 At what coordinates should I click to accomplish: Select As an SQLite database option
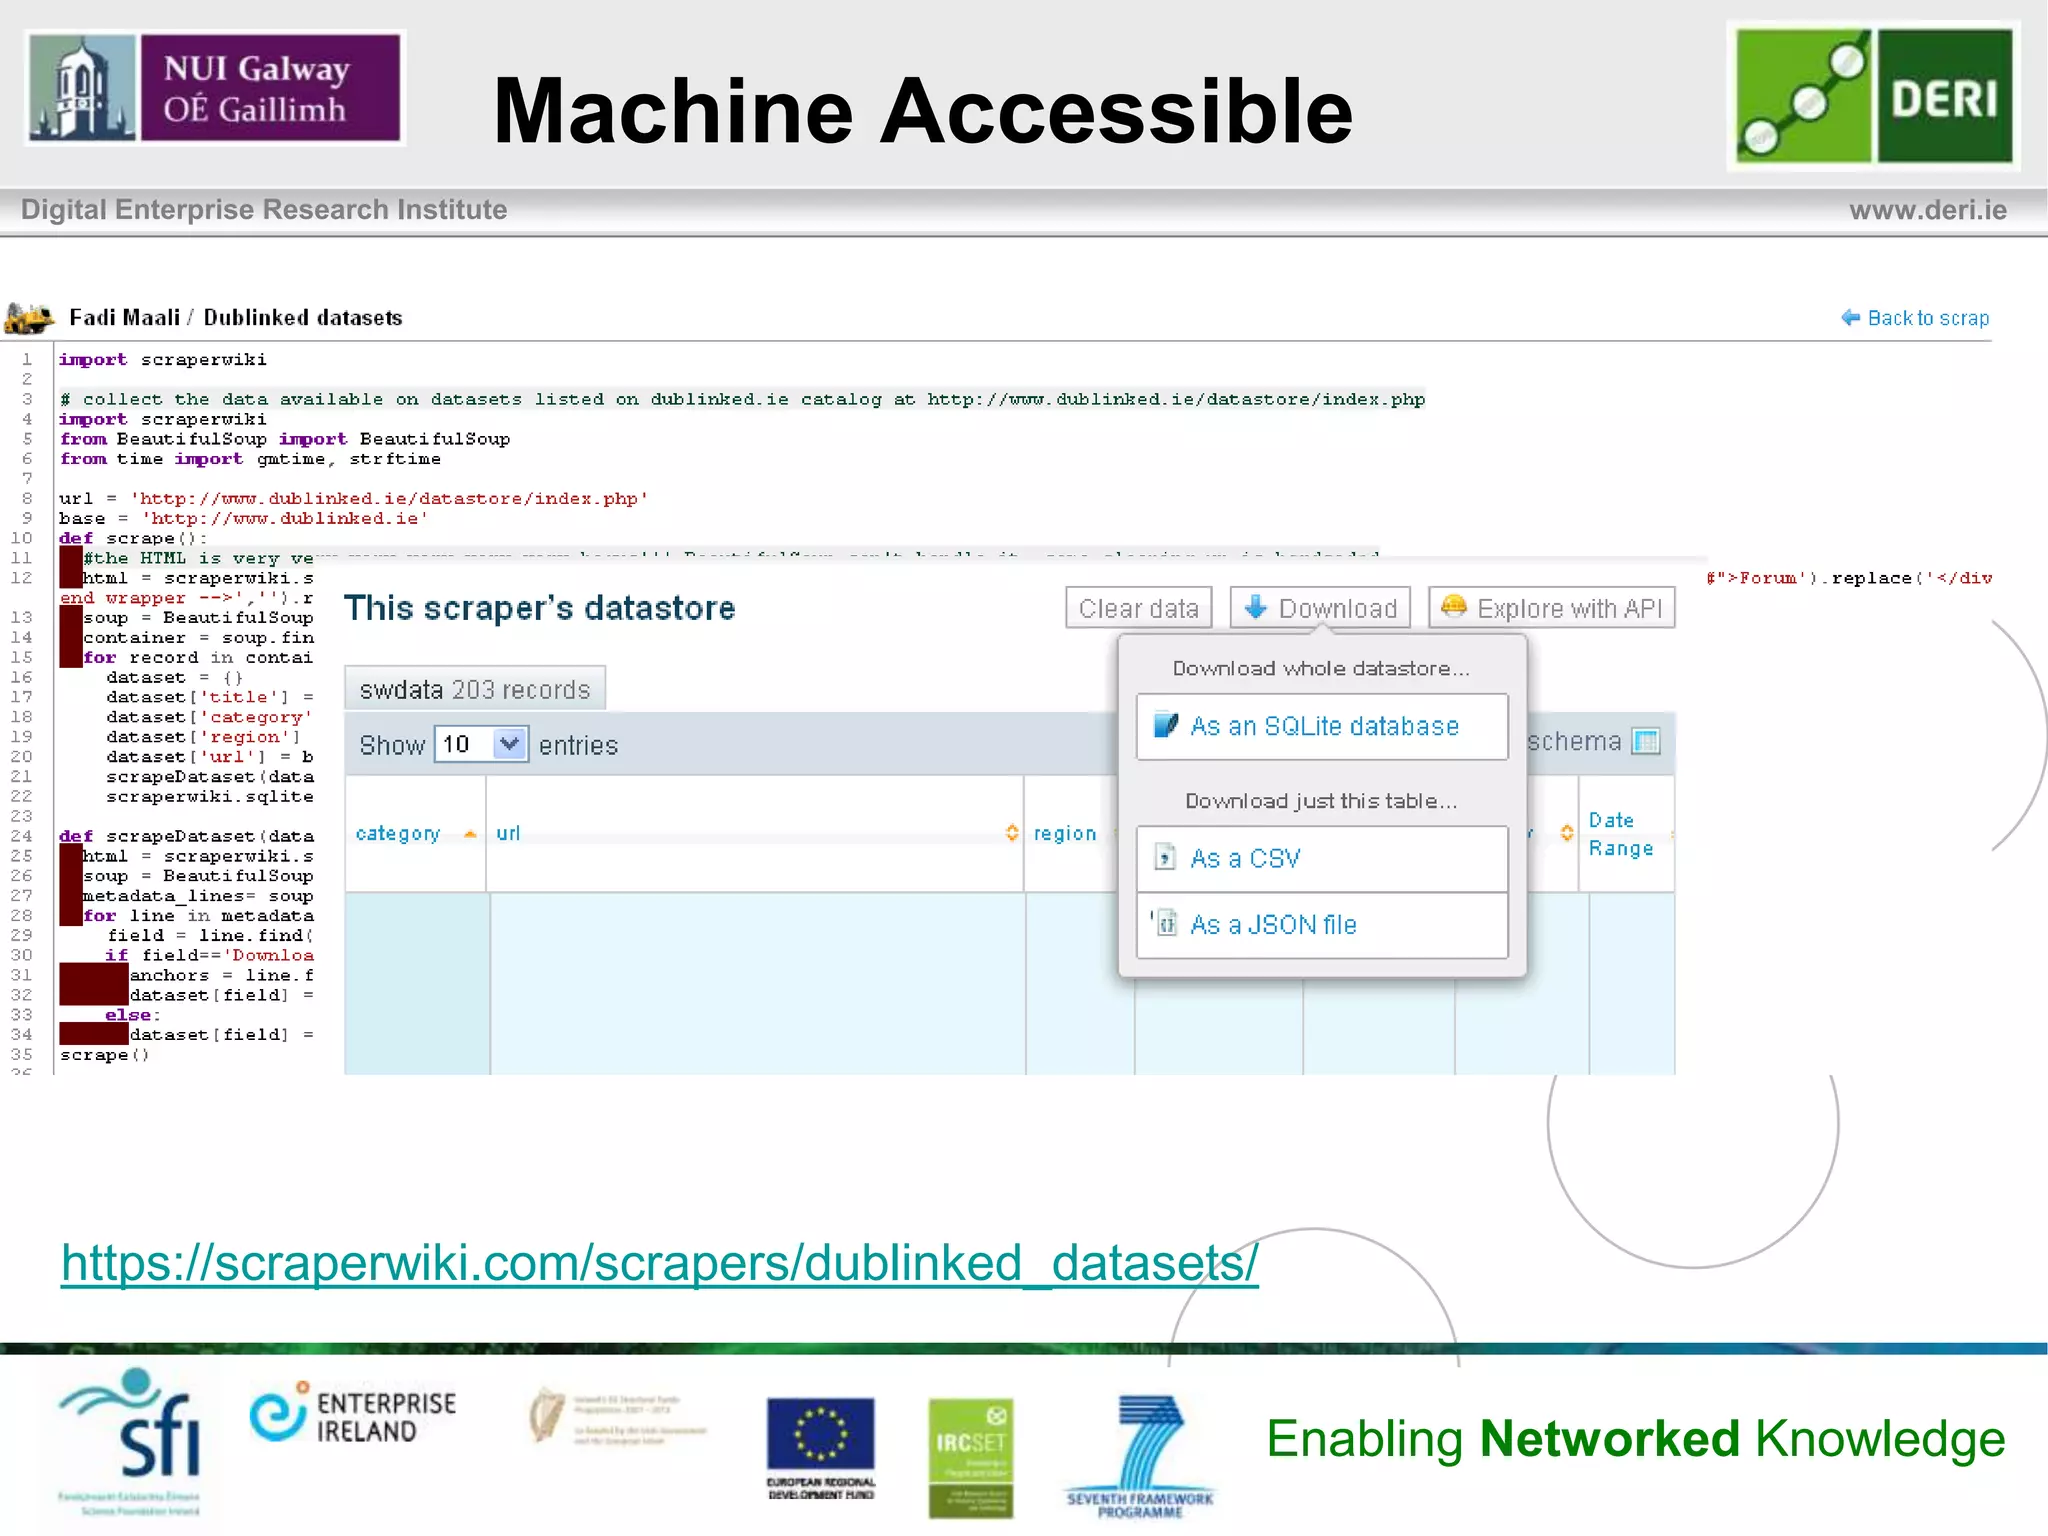tap(1322, 726)
